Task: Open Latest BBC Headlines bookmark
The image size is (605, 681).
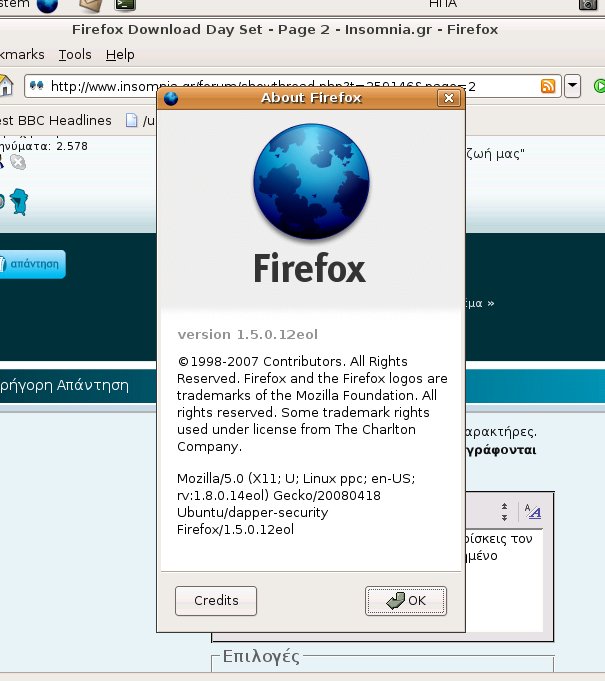Action: click(56, 120)
